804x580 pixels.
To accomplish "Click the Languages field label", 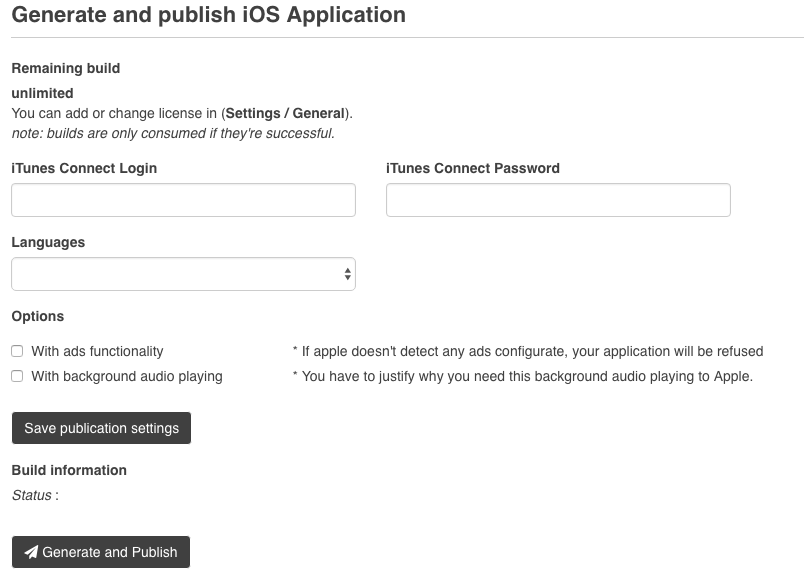I will pyautogui.click(x=48, y=242).
